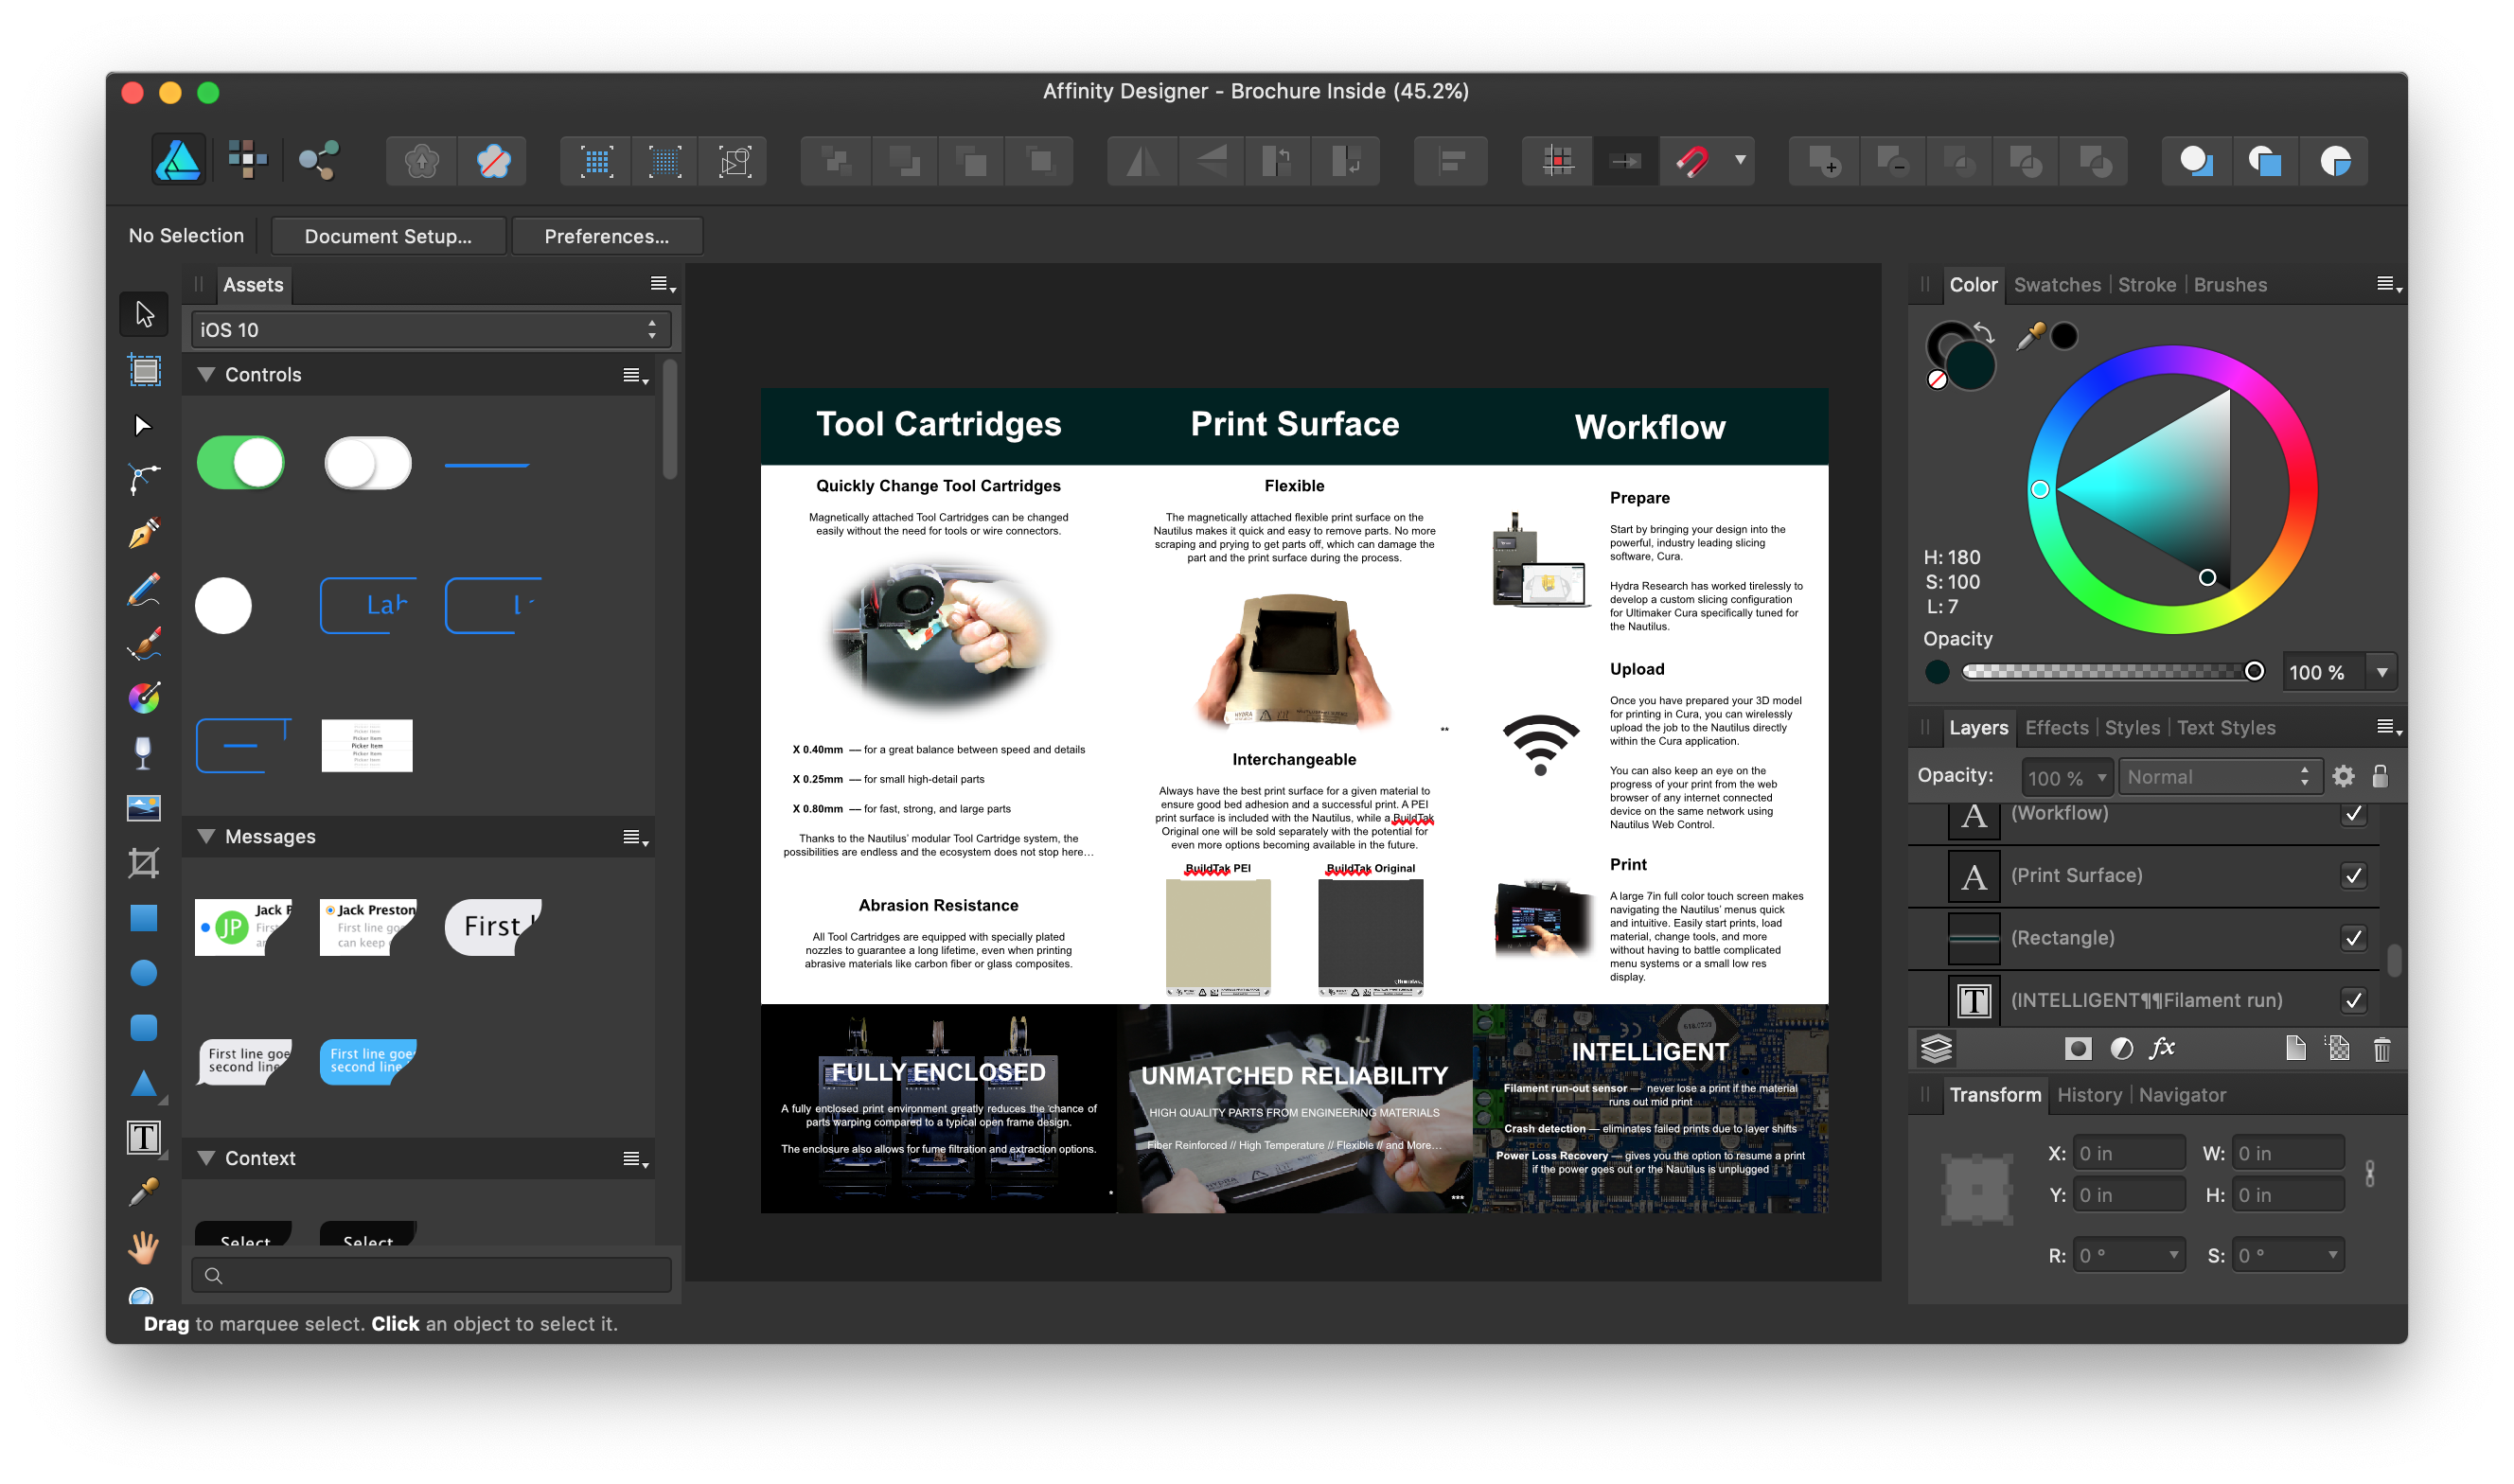The image size is (2514, 1484).
Task: Select the Transparency tool
Action: (x=143, y=753)
